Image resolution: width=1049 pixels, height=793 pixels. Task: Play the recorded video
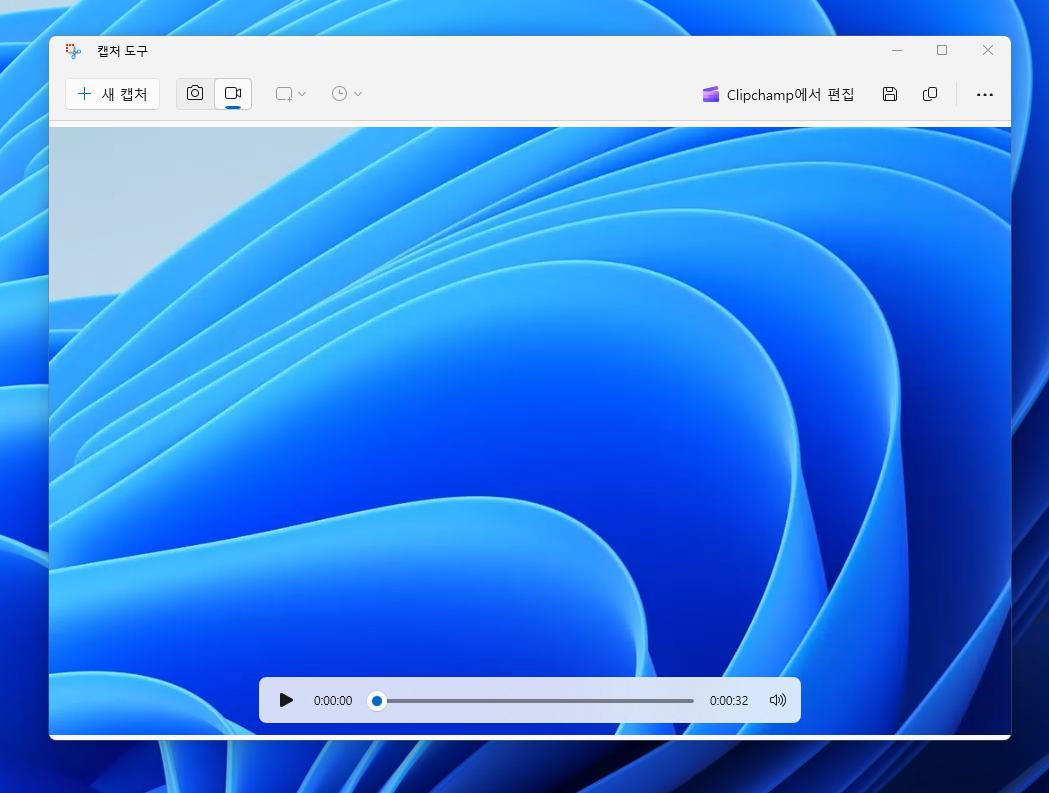tap(286, 700)
